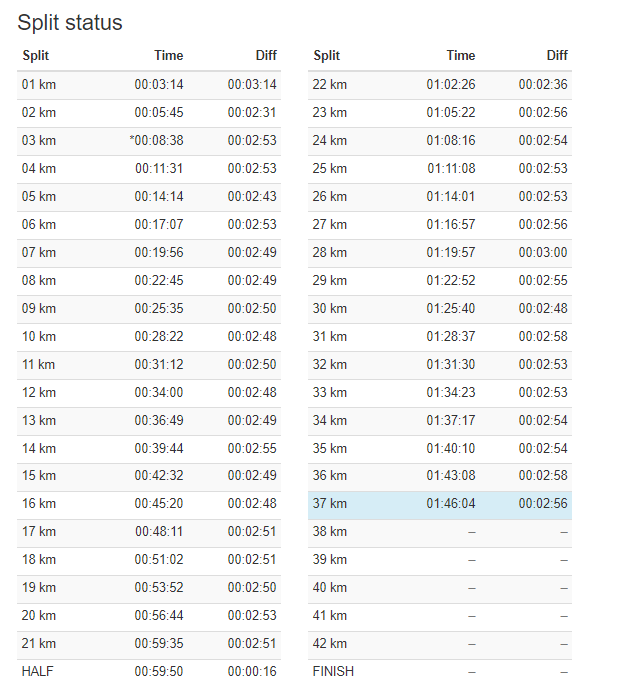Click the Diff column header in right table
This screenshot has height=689, width=624.
pyautogui.click(x=556, y=56)
